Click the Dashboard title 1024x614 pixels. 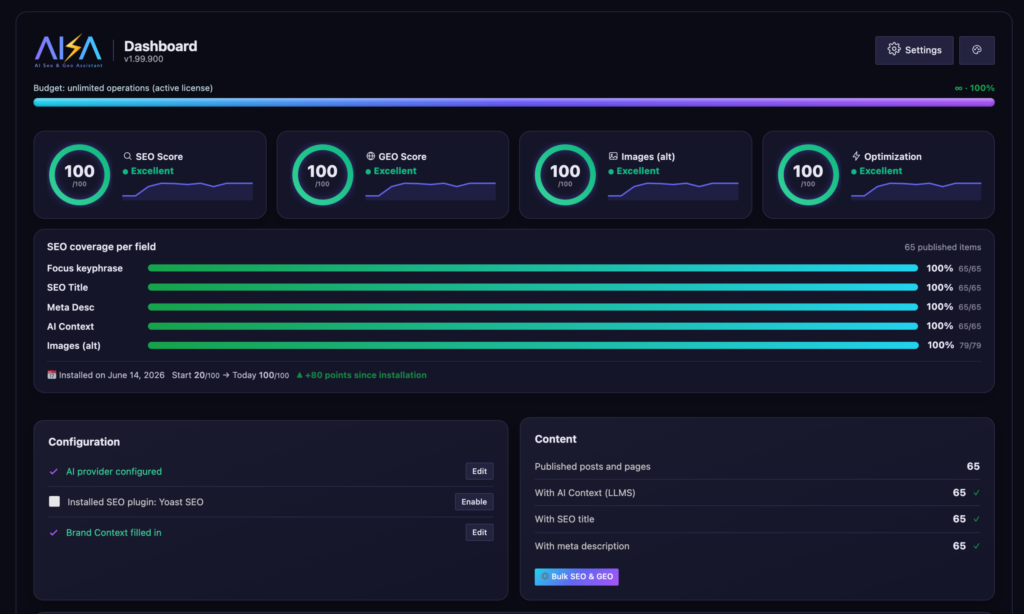point(161,46)
